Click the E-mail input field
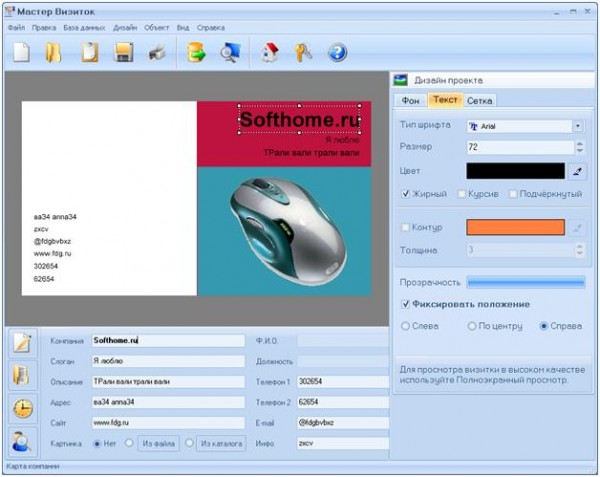600x477 pixels. pos(343,423)
